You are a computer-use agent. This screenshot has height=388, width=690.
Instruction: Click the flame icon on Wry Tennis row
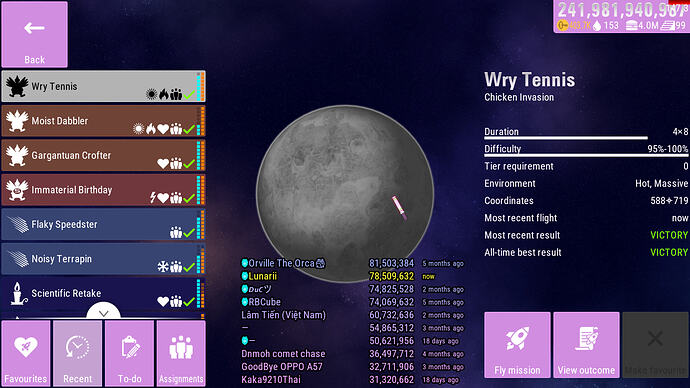tap(164, 94)
